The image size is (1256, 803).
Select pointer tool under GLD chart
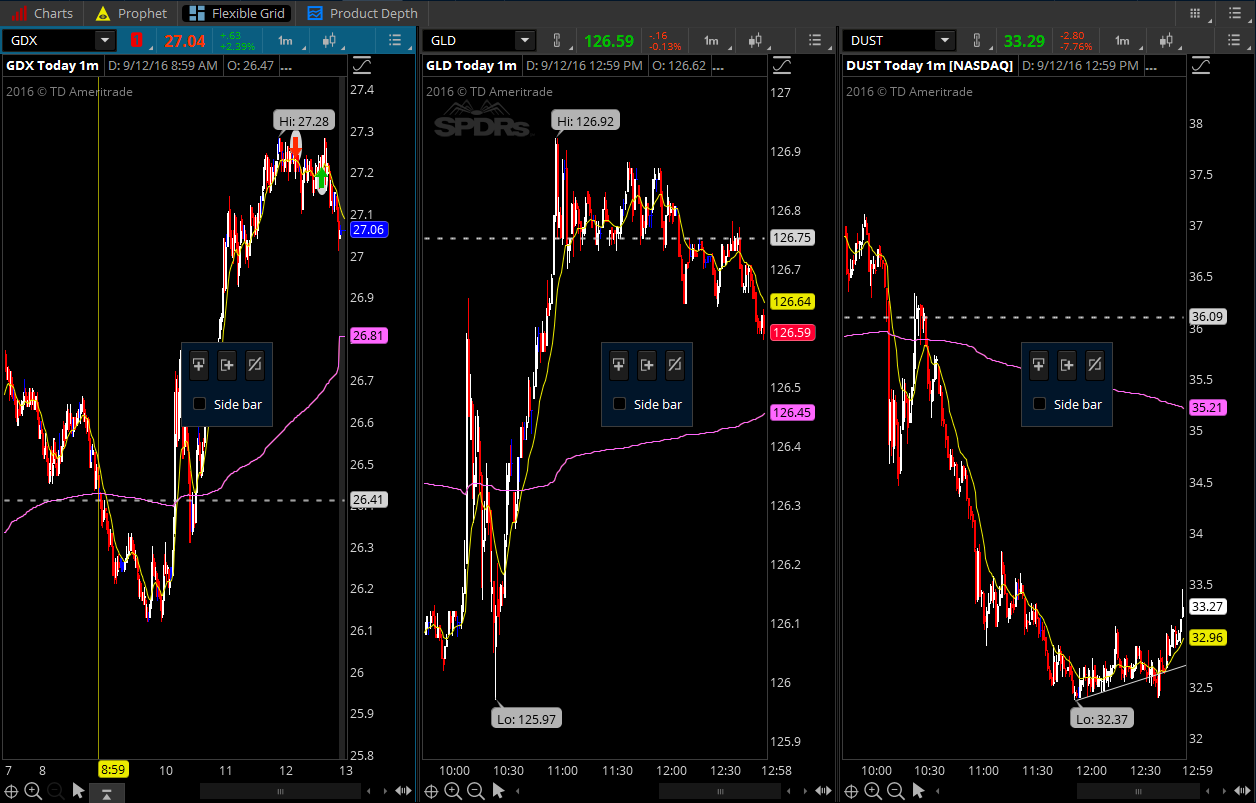498,791
